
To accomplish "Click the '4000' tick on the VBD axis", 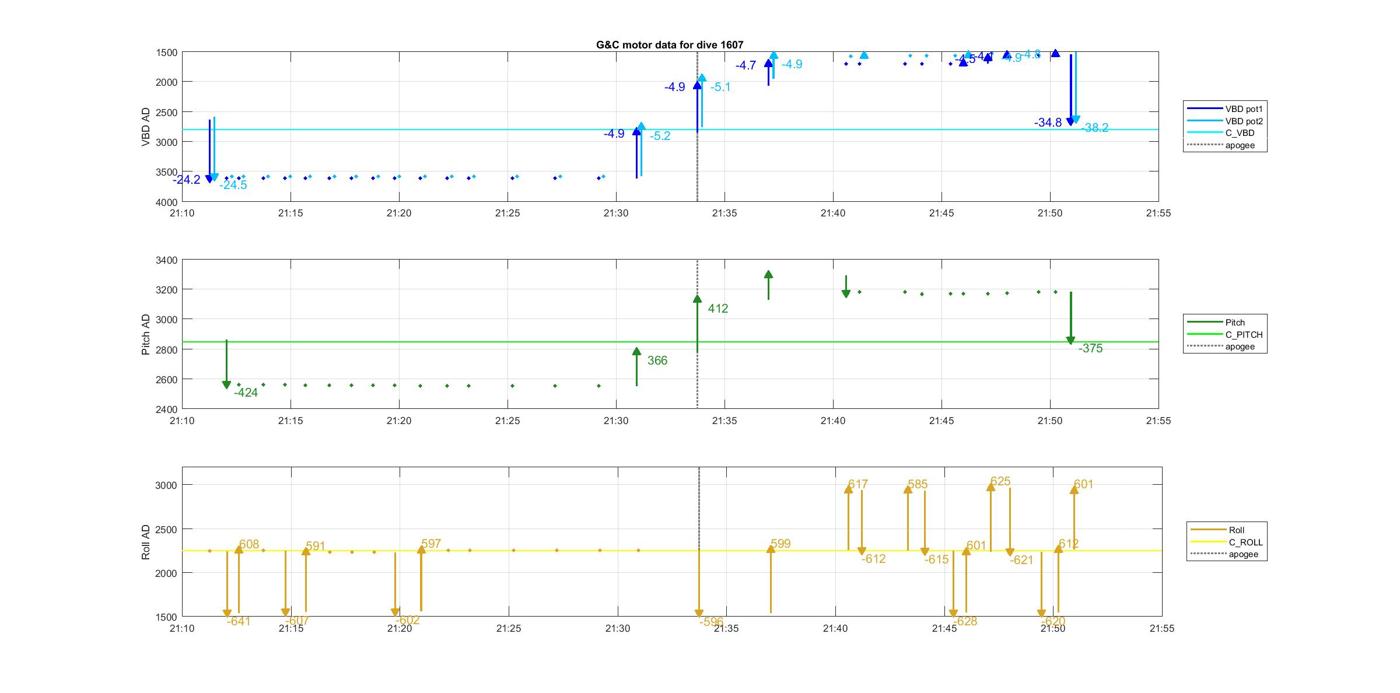I will pos(167,202).
